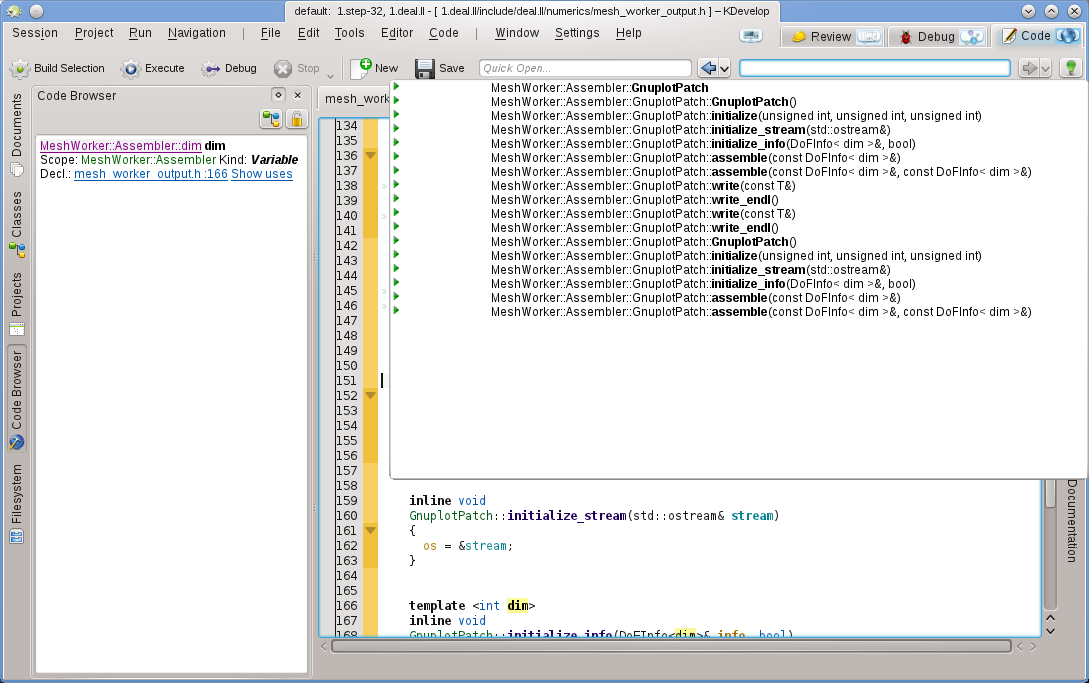The image size is (1089, 683).
Task: Open the back history dropdown arrow
Action: (x=724, y=68)
